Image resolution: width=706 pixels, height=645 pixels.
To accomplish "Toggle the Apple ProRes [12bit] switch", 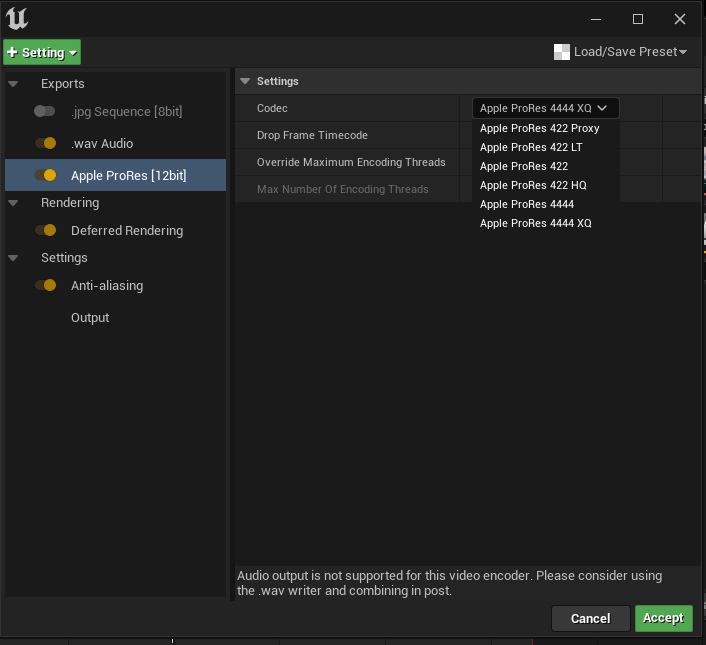I will coord(45,175).
